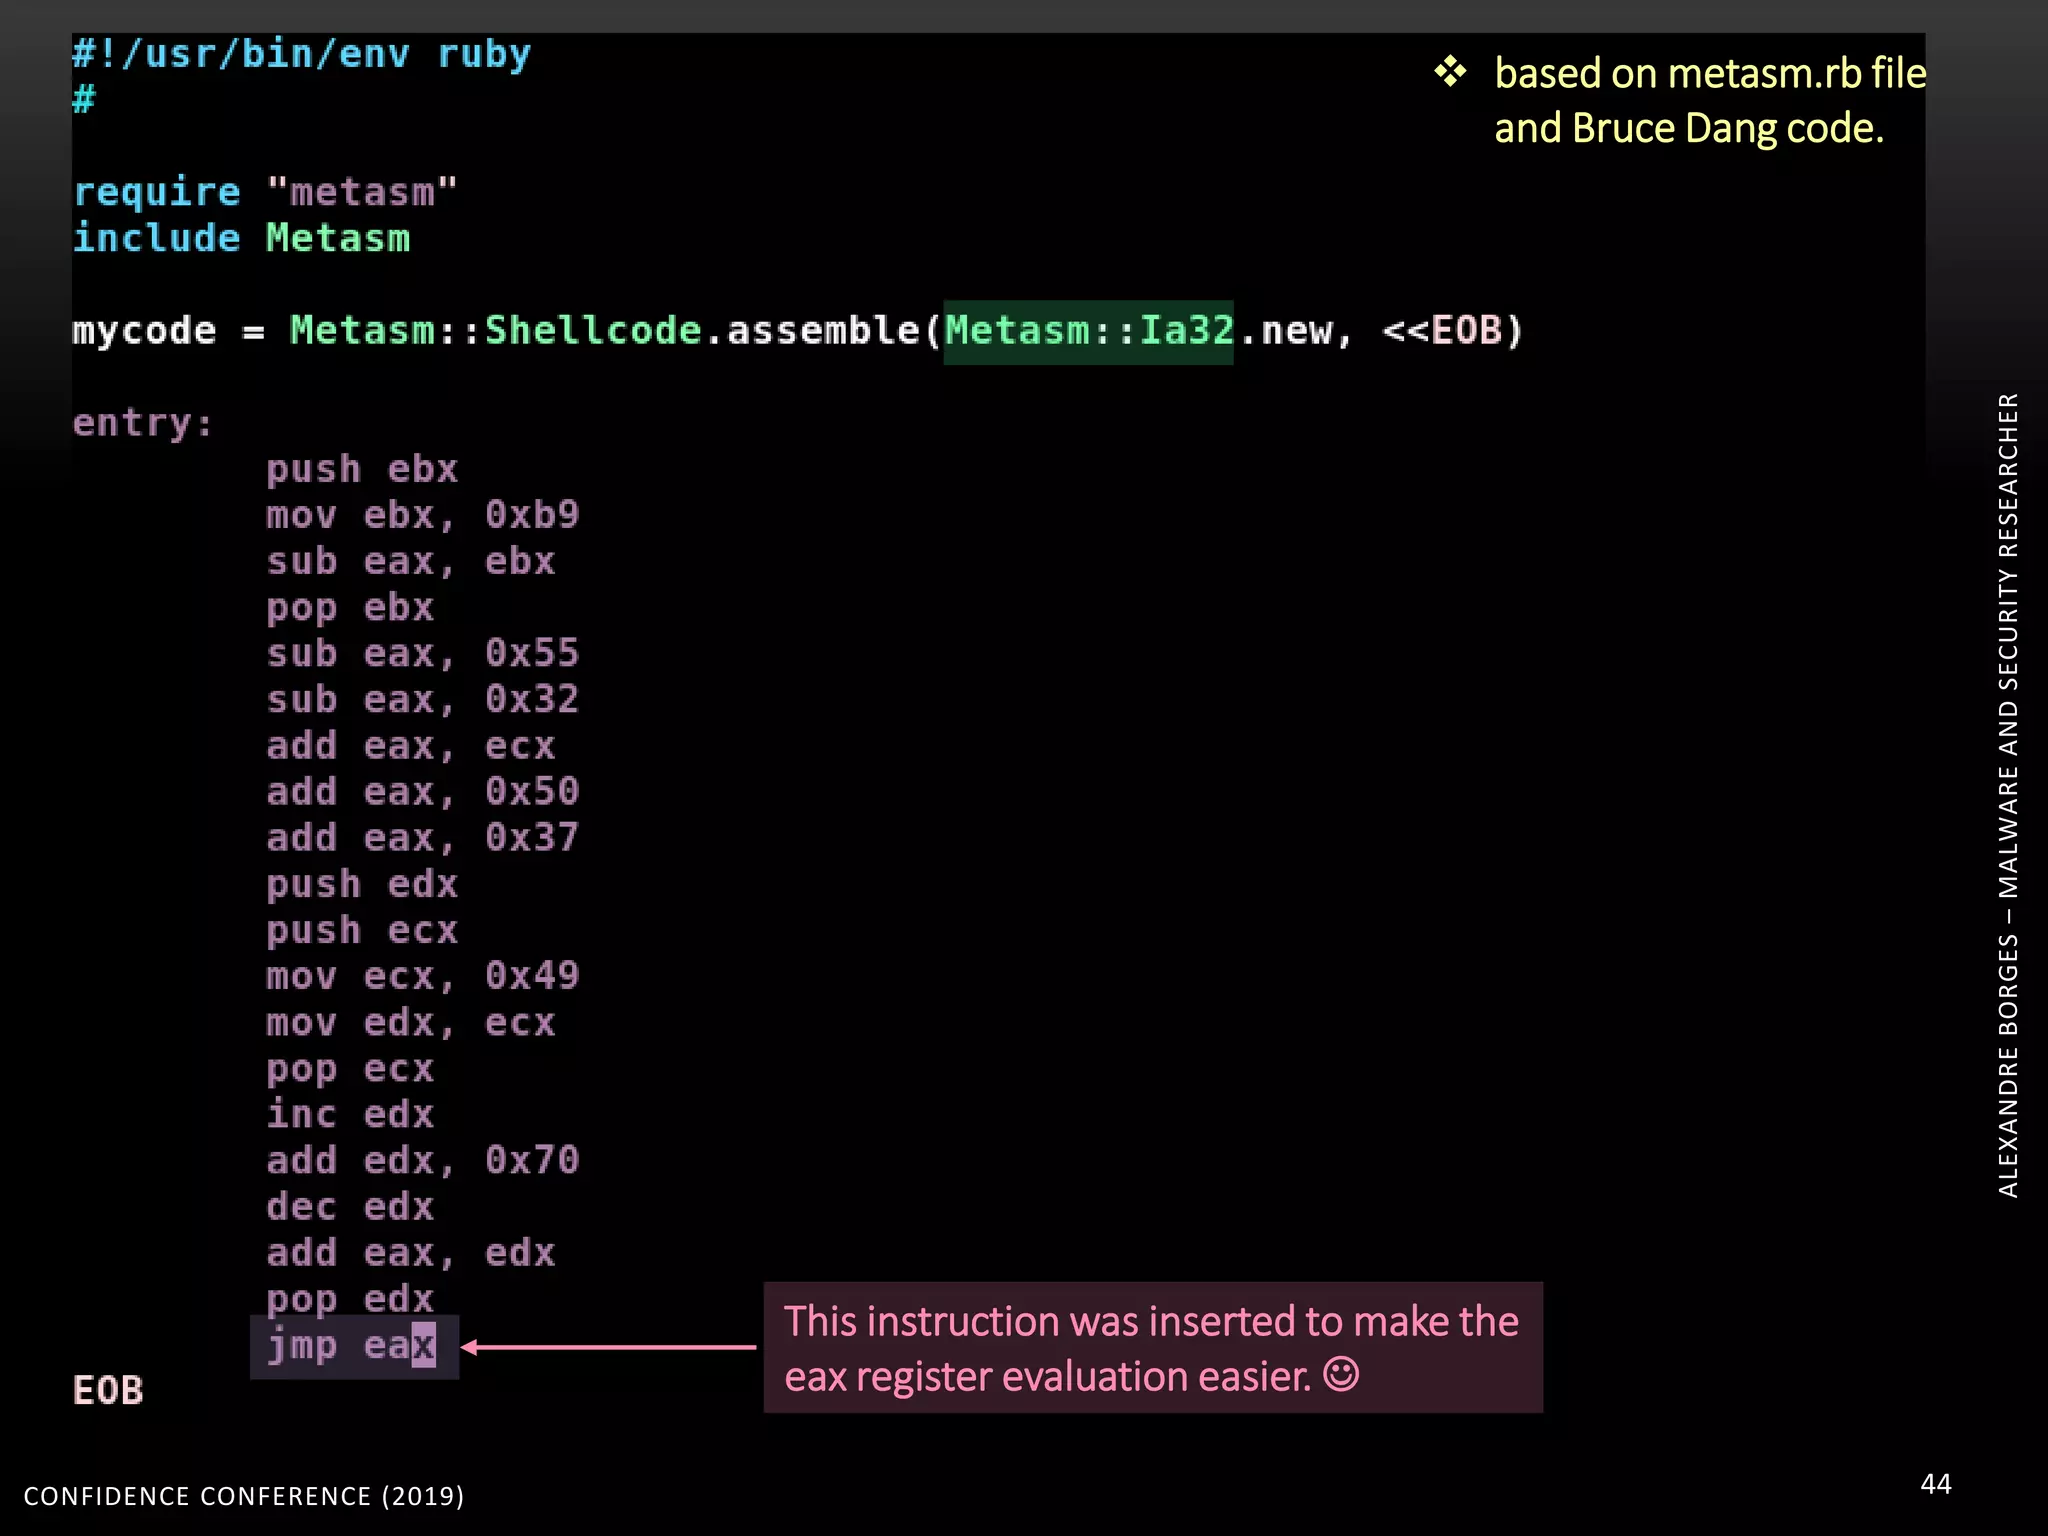Screen dimensions: 2048x1536
Task: Click the 'mov ebx, 0xb9' instruction
Action: click(422, 515)
